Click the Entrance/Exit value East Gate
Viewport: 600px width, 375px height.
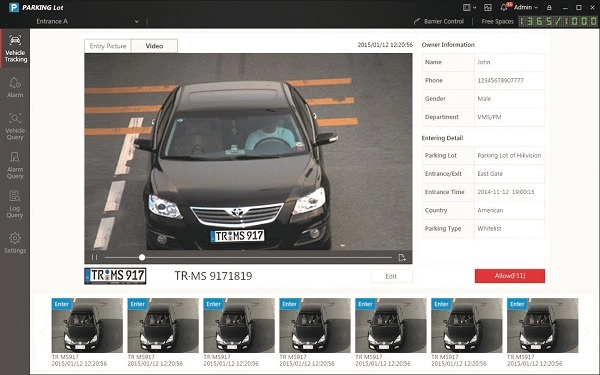(490, 174)
